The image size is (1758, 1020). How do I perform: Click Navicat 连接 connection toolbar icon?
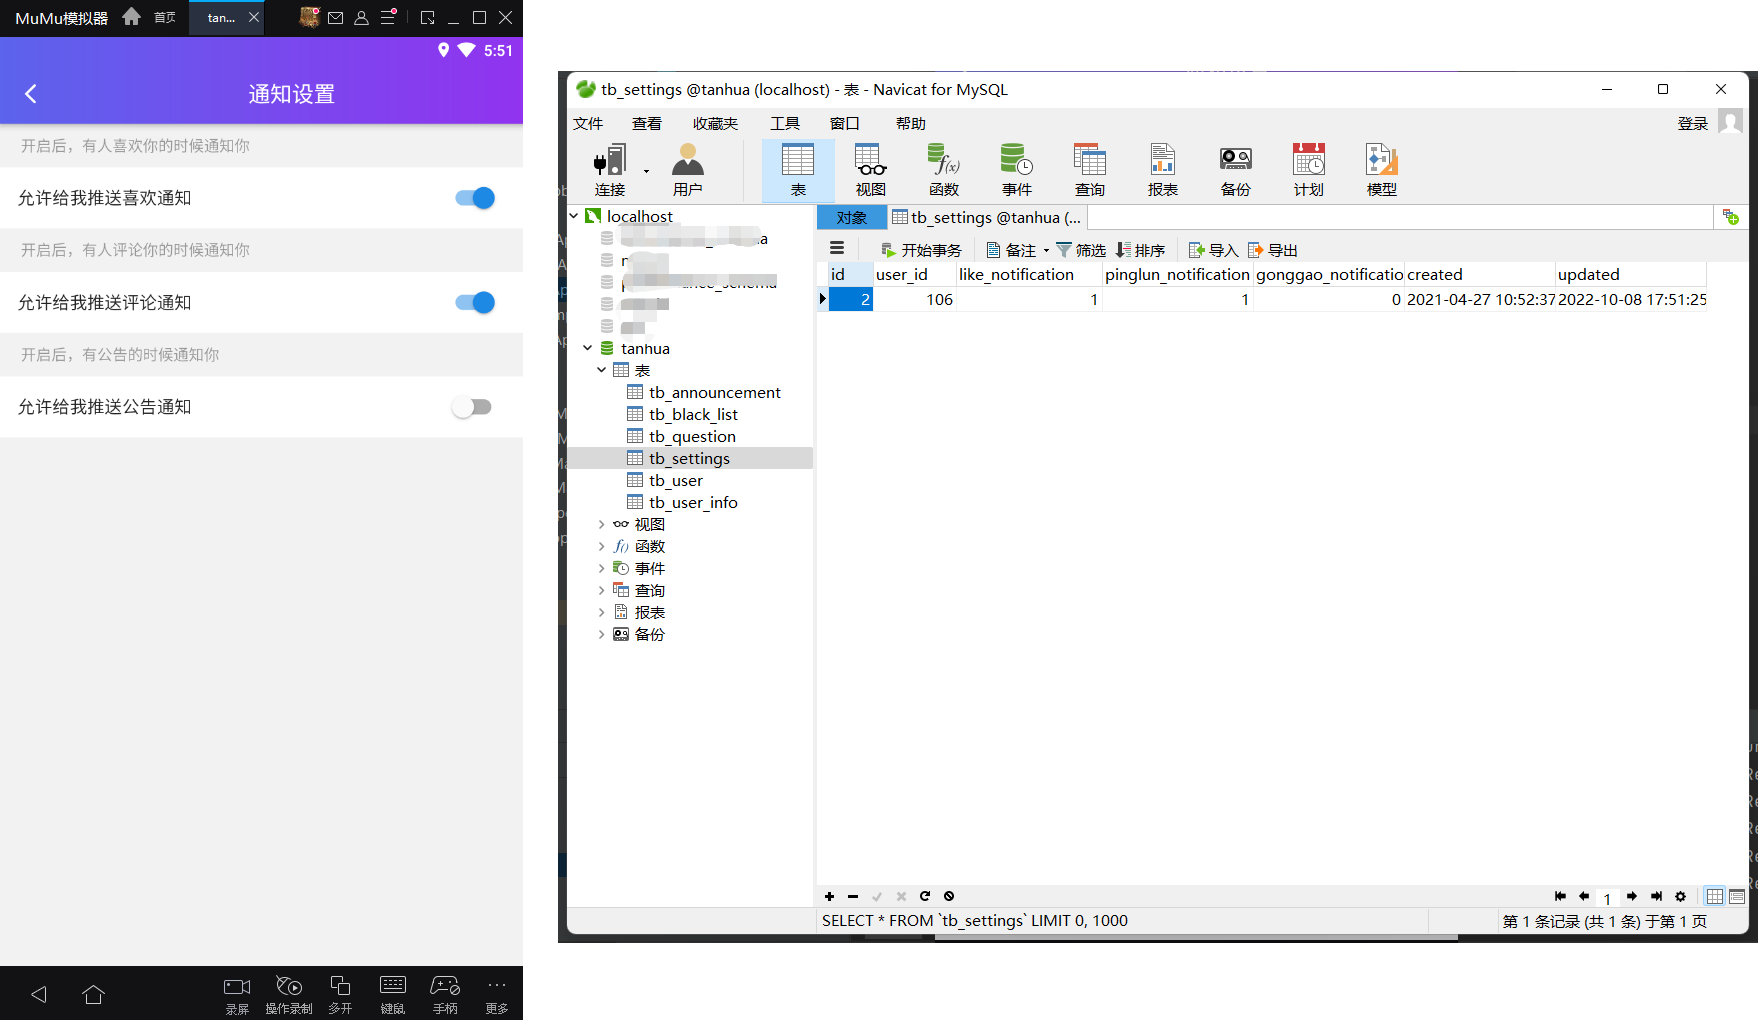[610, 171]
